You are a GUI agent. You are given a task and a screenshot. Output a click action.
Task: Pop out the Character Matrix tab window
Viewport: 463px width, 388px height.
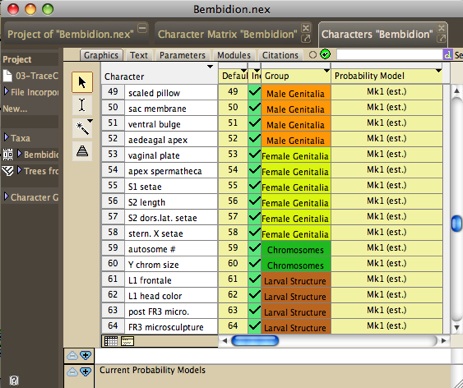[x=306, y=39]
